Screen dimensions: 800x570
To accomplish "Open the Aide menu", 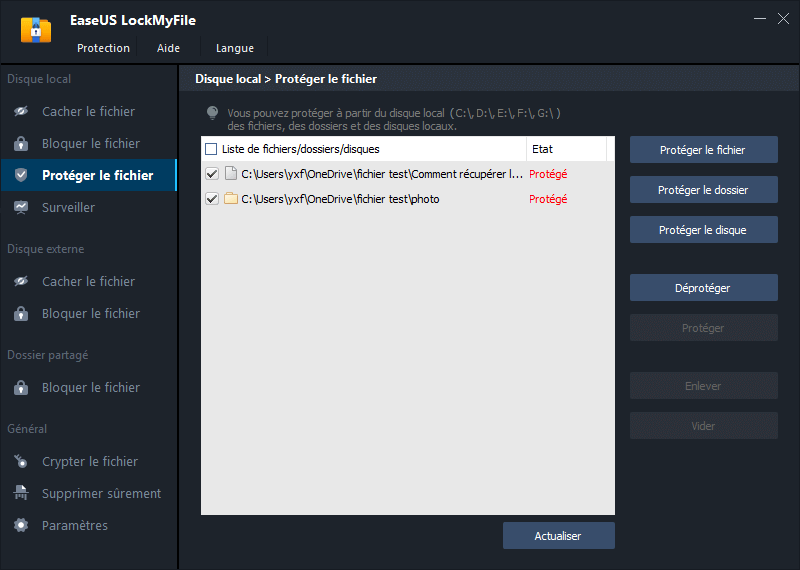I will point(168,48).
